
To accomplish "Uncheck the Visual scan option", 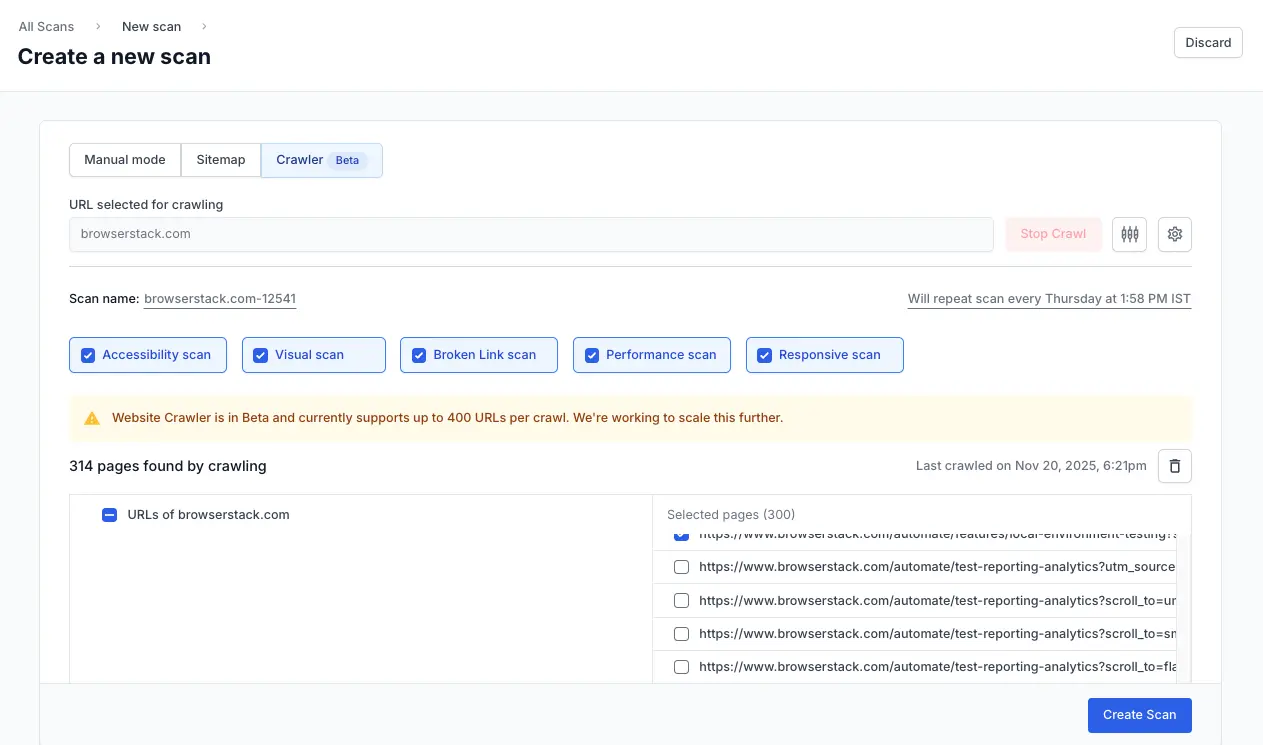I will pos(260,354).
